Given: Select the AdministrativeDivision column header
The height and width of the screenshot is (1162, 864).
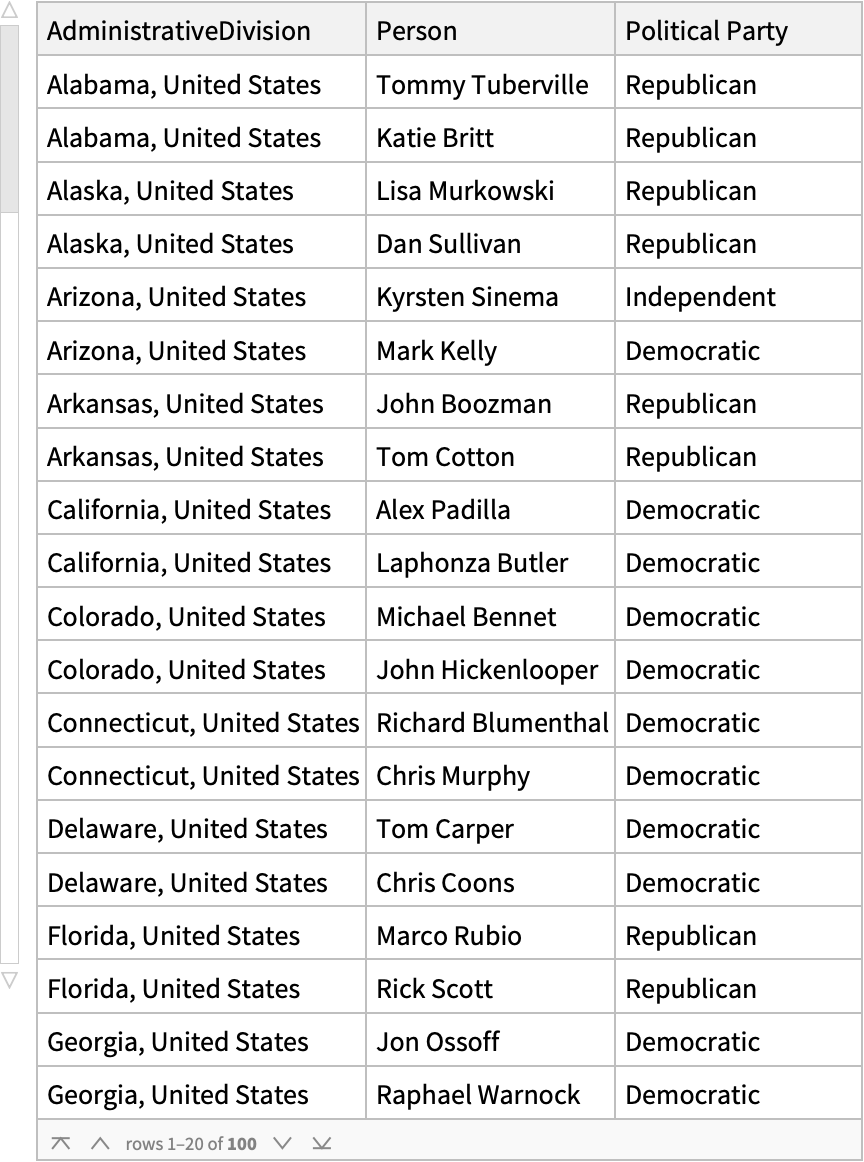Looking at the screenshot, I should tap(179, 31).
